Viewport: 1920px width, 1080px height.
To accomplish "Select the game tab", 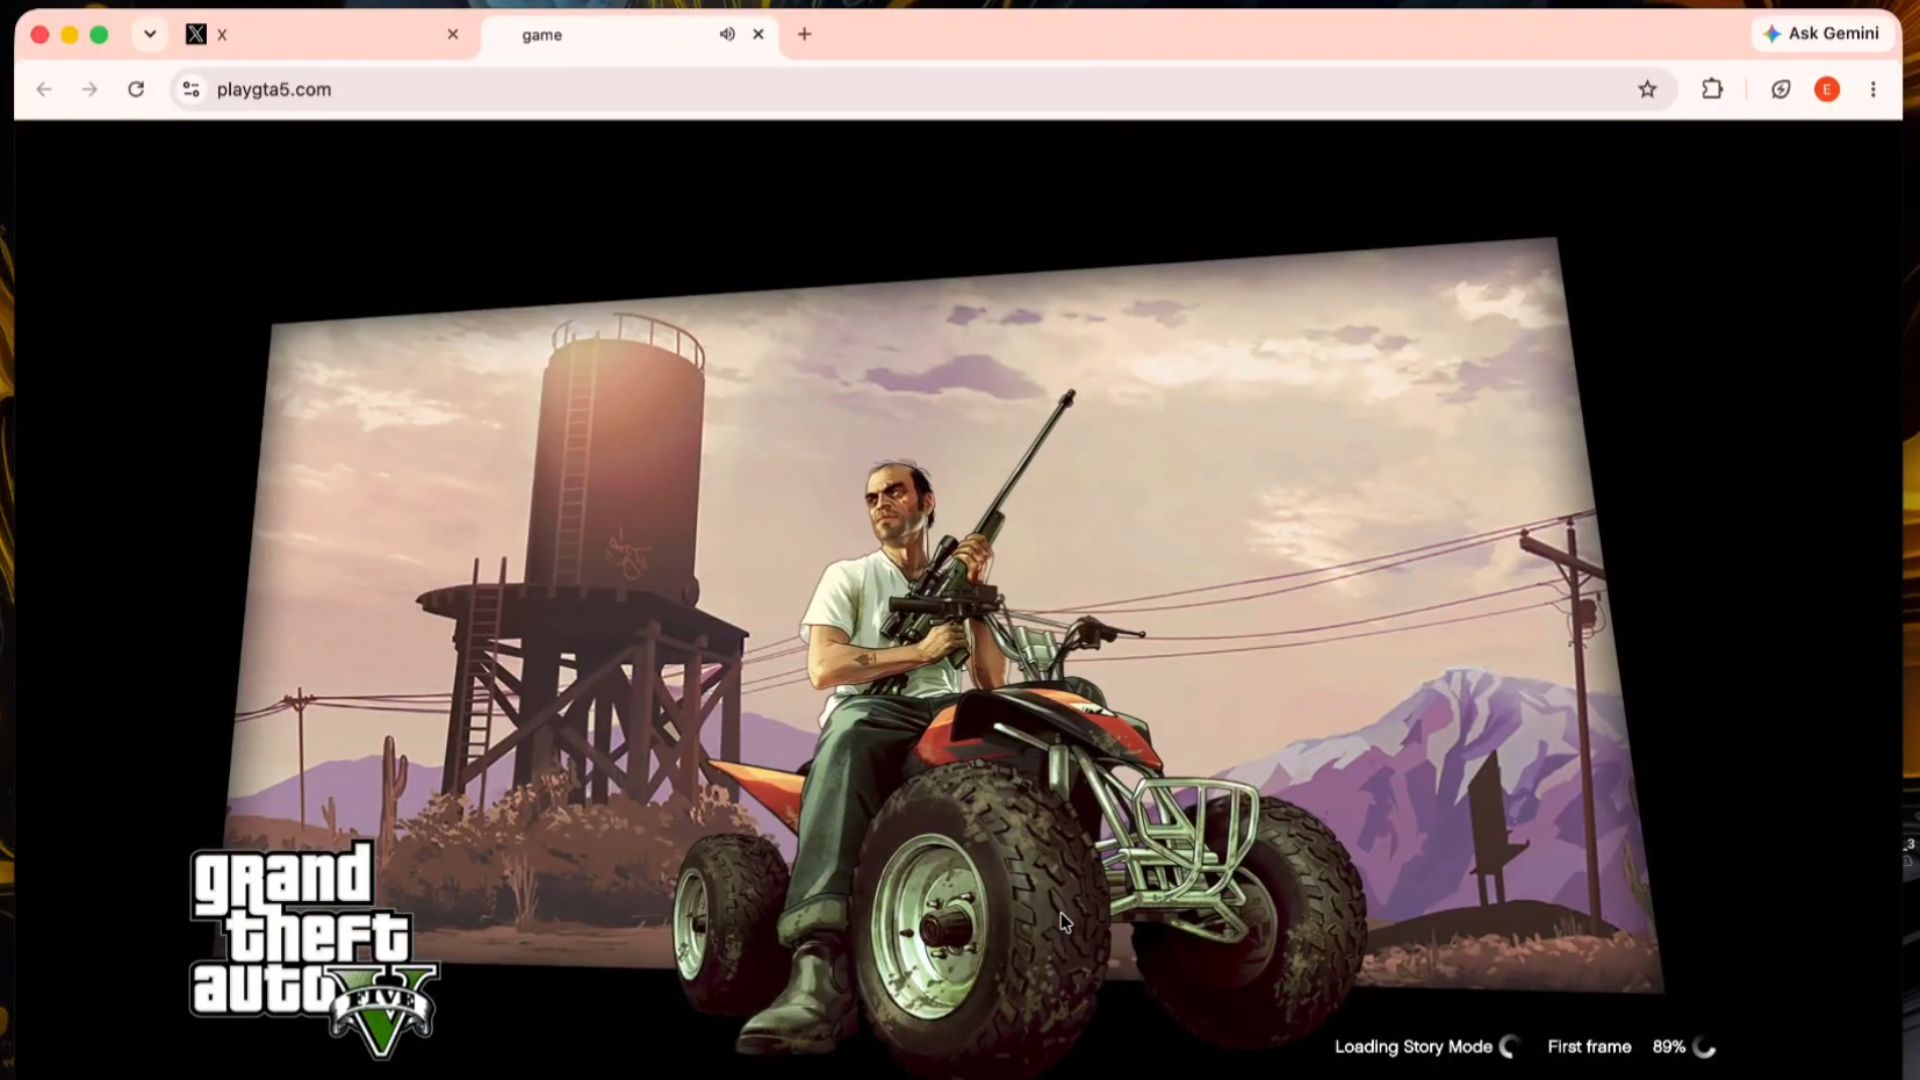I will (x=630, y=34).
